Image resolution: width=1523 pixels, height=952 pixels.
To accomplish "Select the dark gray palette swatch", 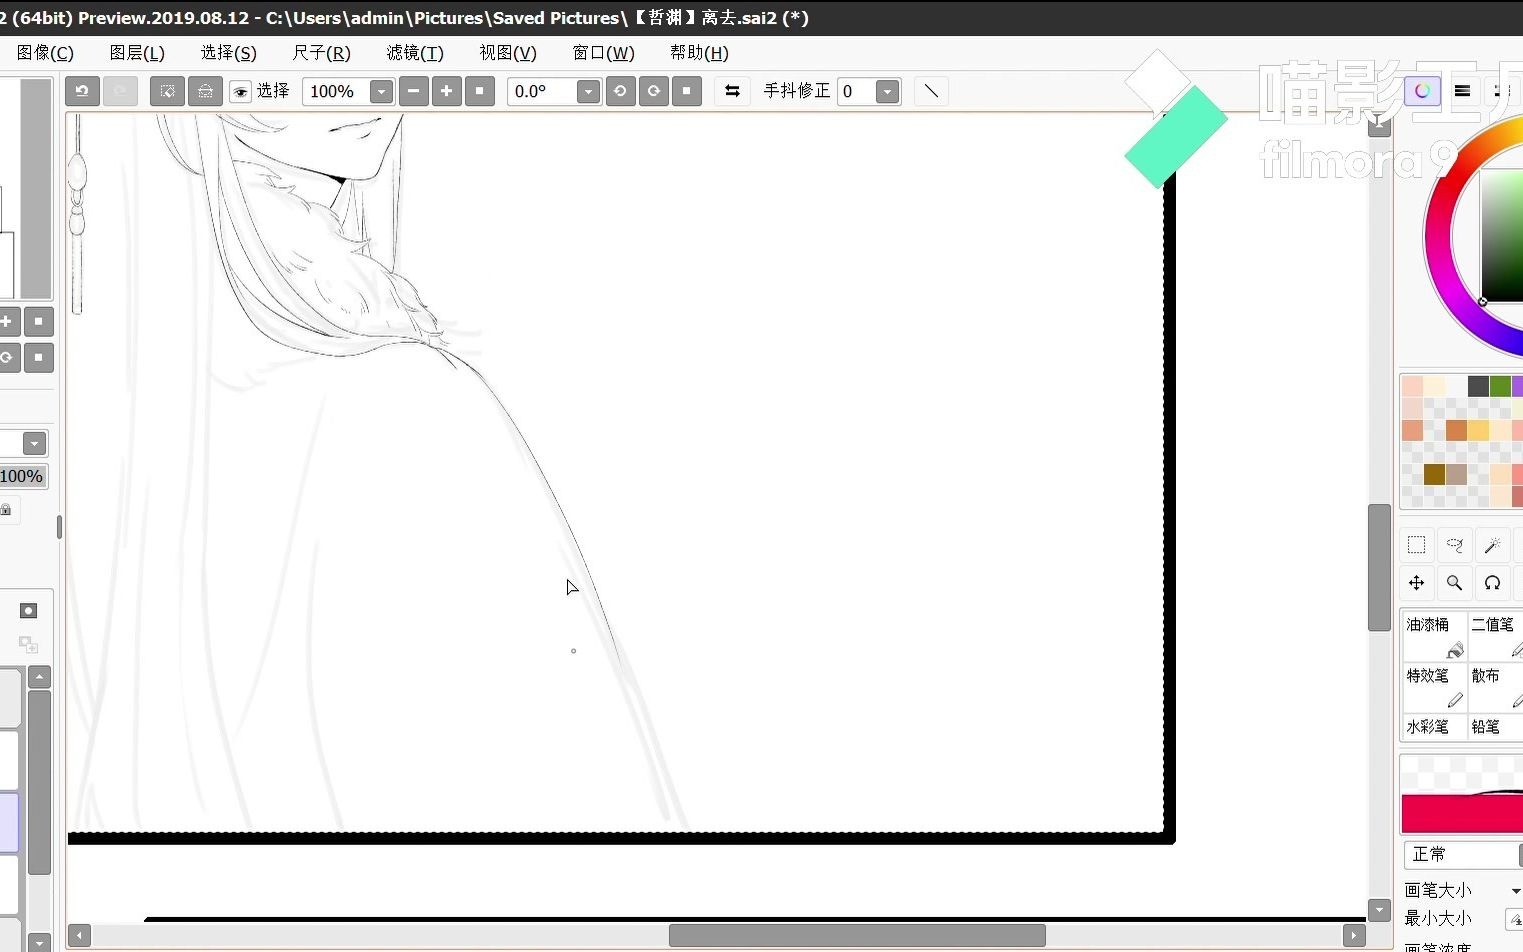I will coord(1478,386).
